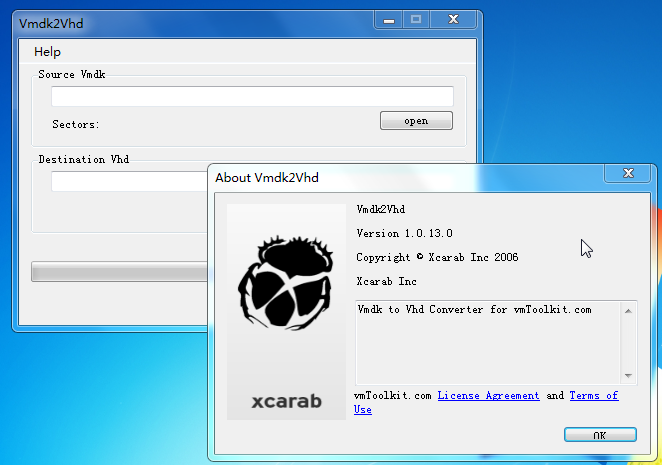The width and height of the screenshot is (662, 465).
Task: Click the description box scroll-up arrow
Action: 628,311
